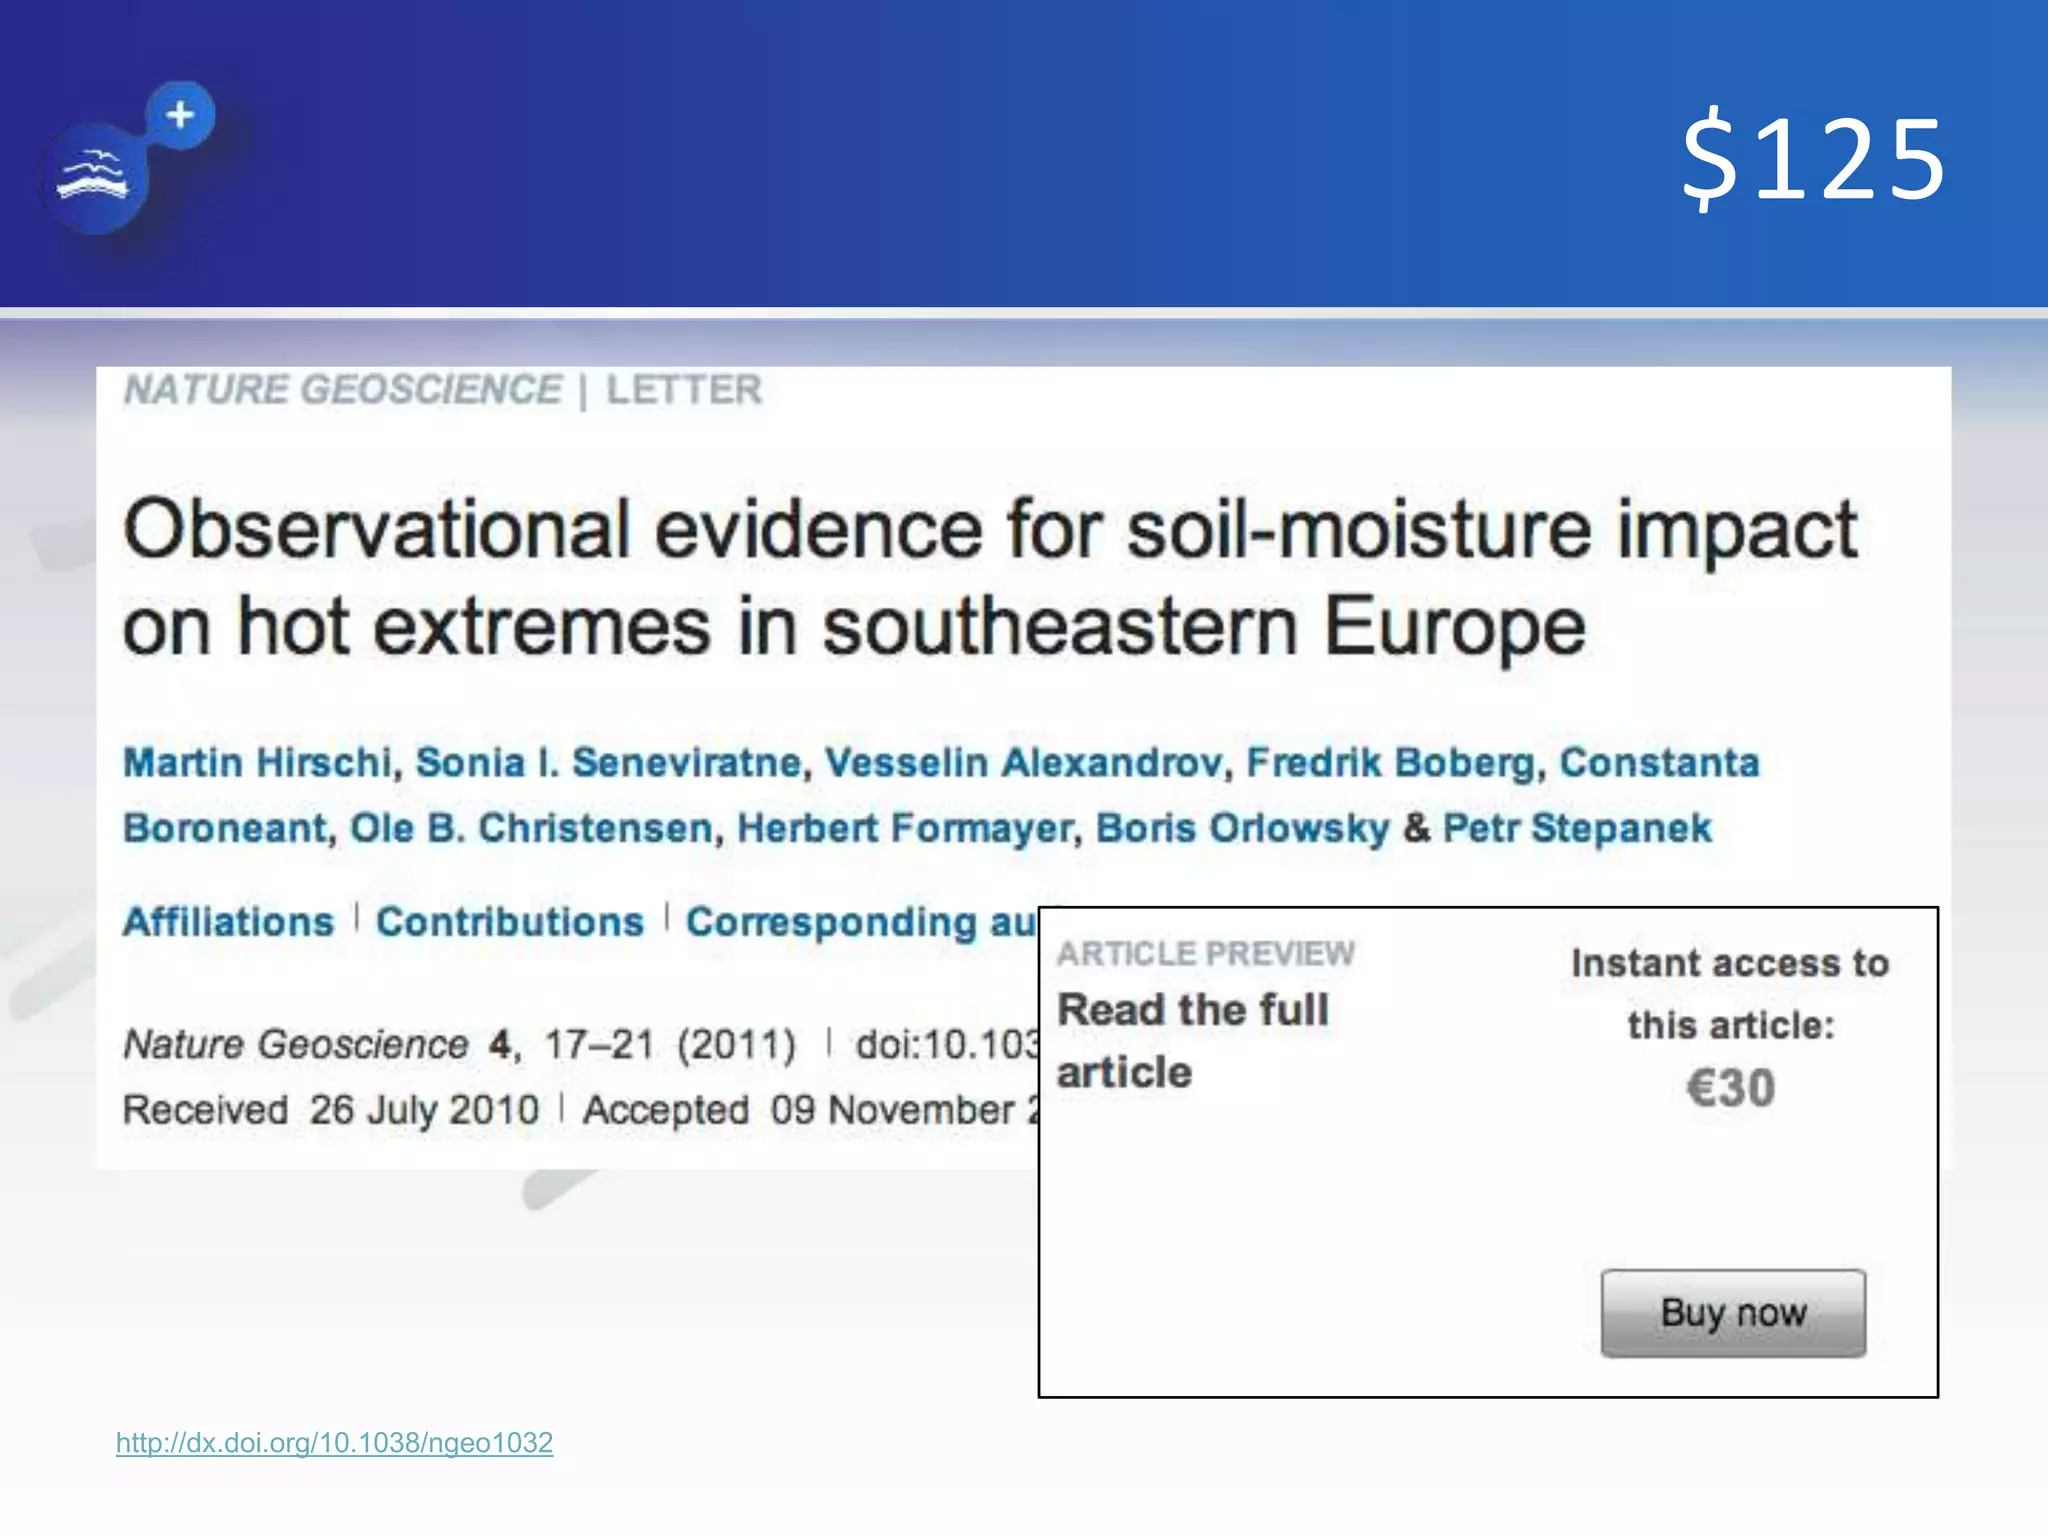Image resolution: width=2048 pixels, height=1536 pixels.
Task: Show the Corresponding author section
Action: pos(862,923)
